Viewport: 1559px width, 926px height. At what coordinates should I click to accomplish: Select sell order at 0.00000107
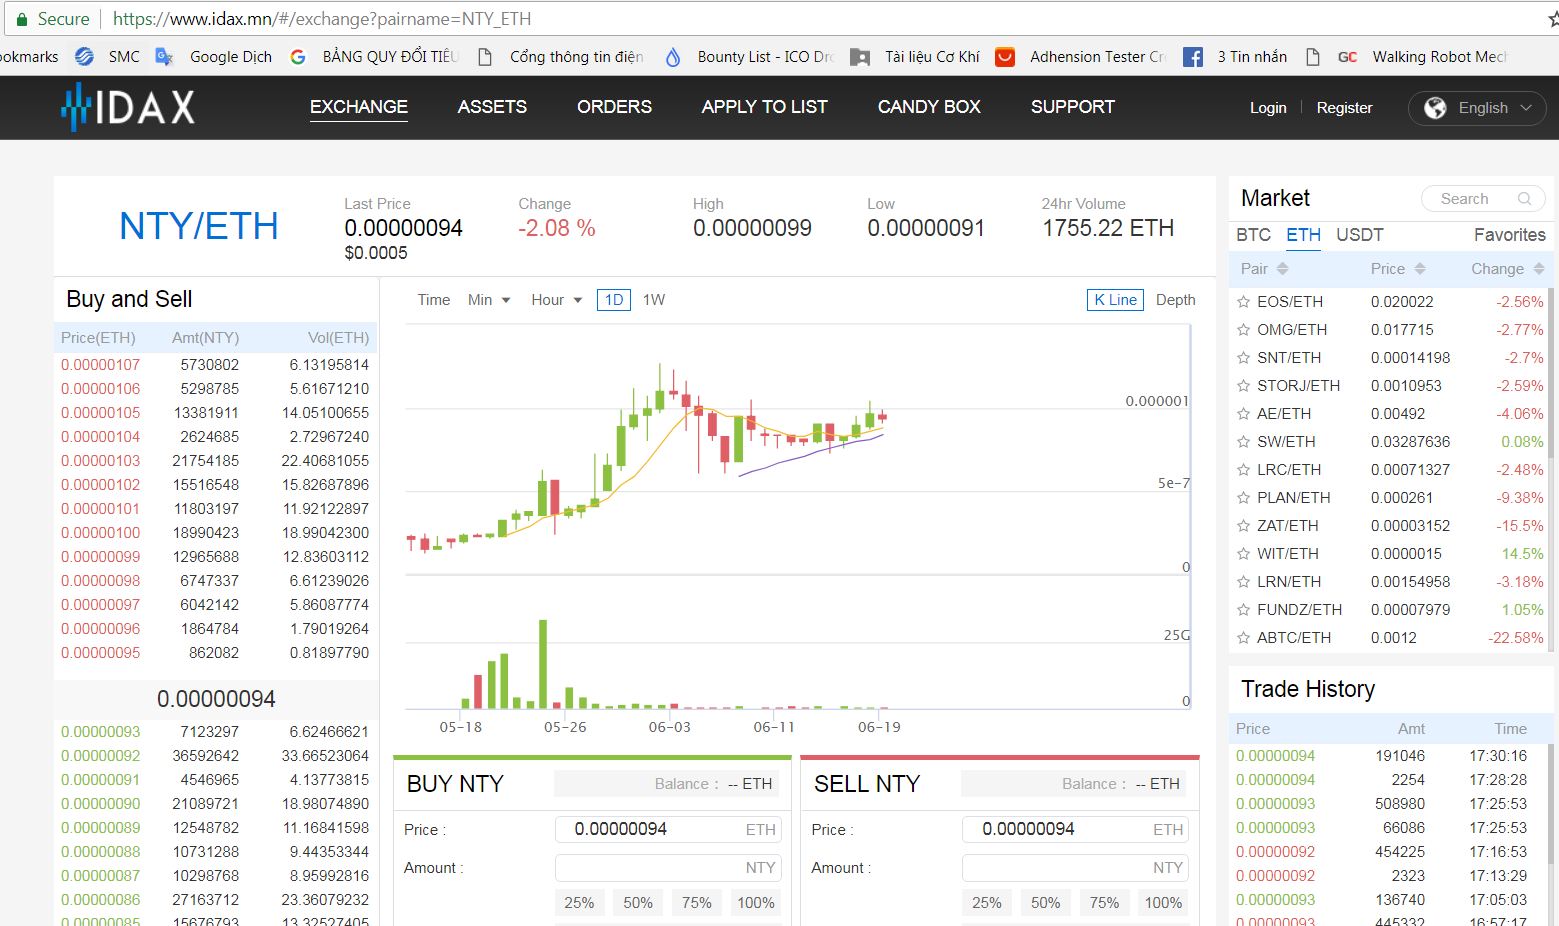(x=215, y=365)
